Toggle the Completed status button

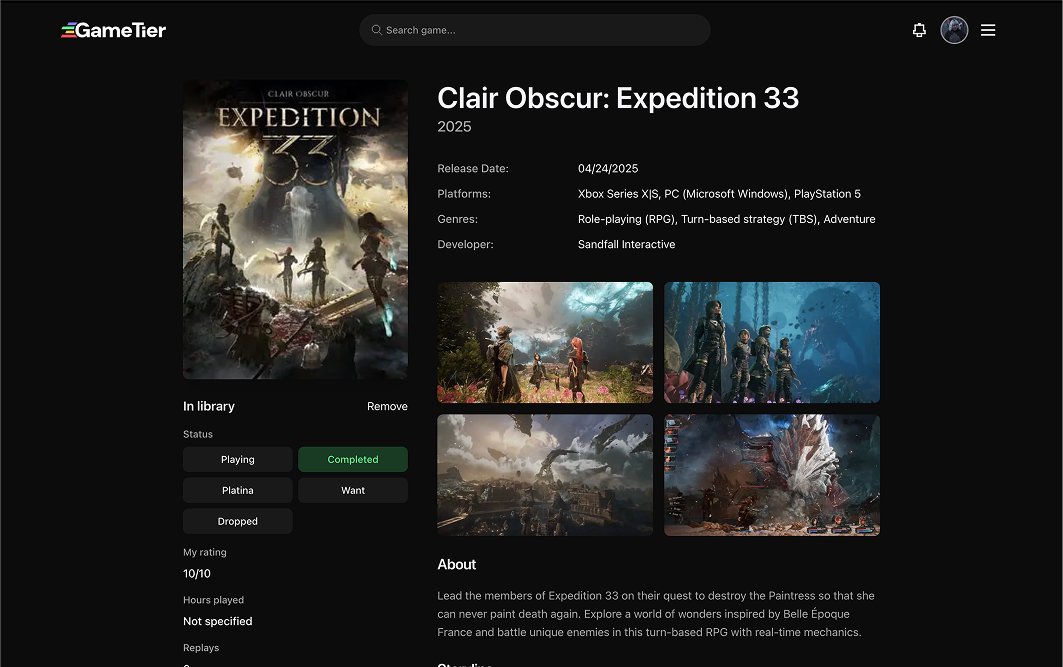[x=353, y=459]
